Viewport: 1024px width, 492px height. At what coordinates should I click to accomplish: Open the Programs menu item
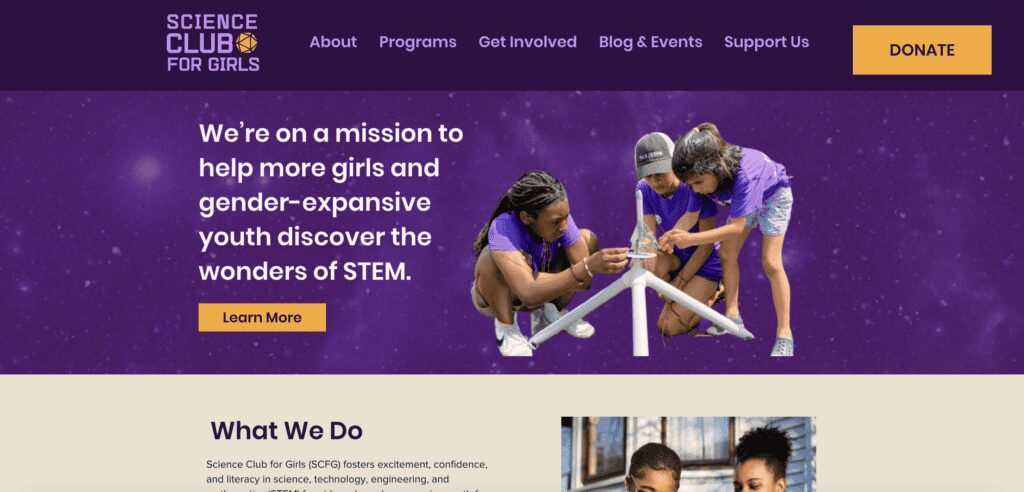point(417,42)
